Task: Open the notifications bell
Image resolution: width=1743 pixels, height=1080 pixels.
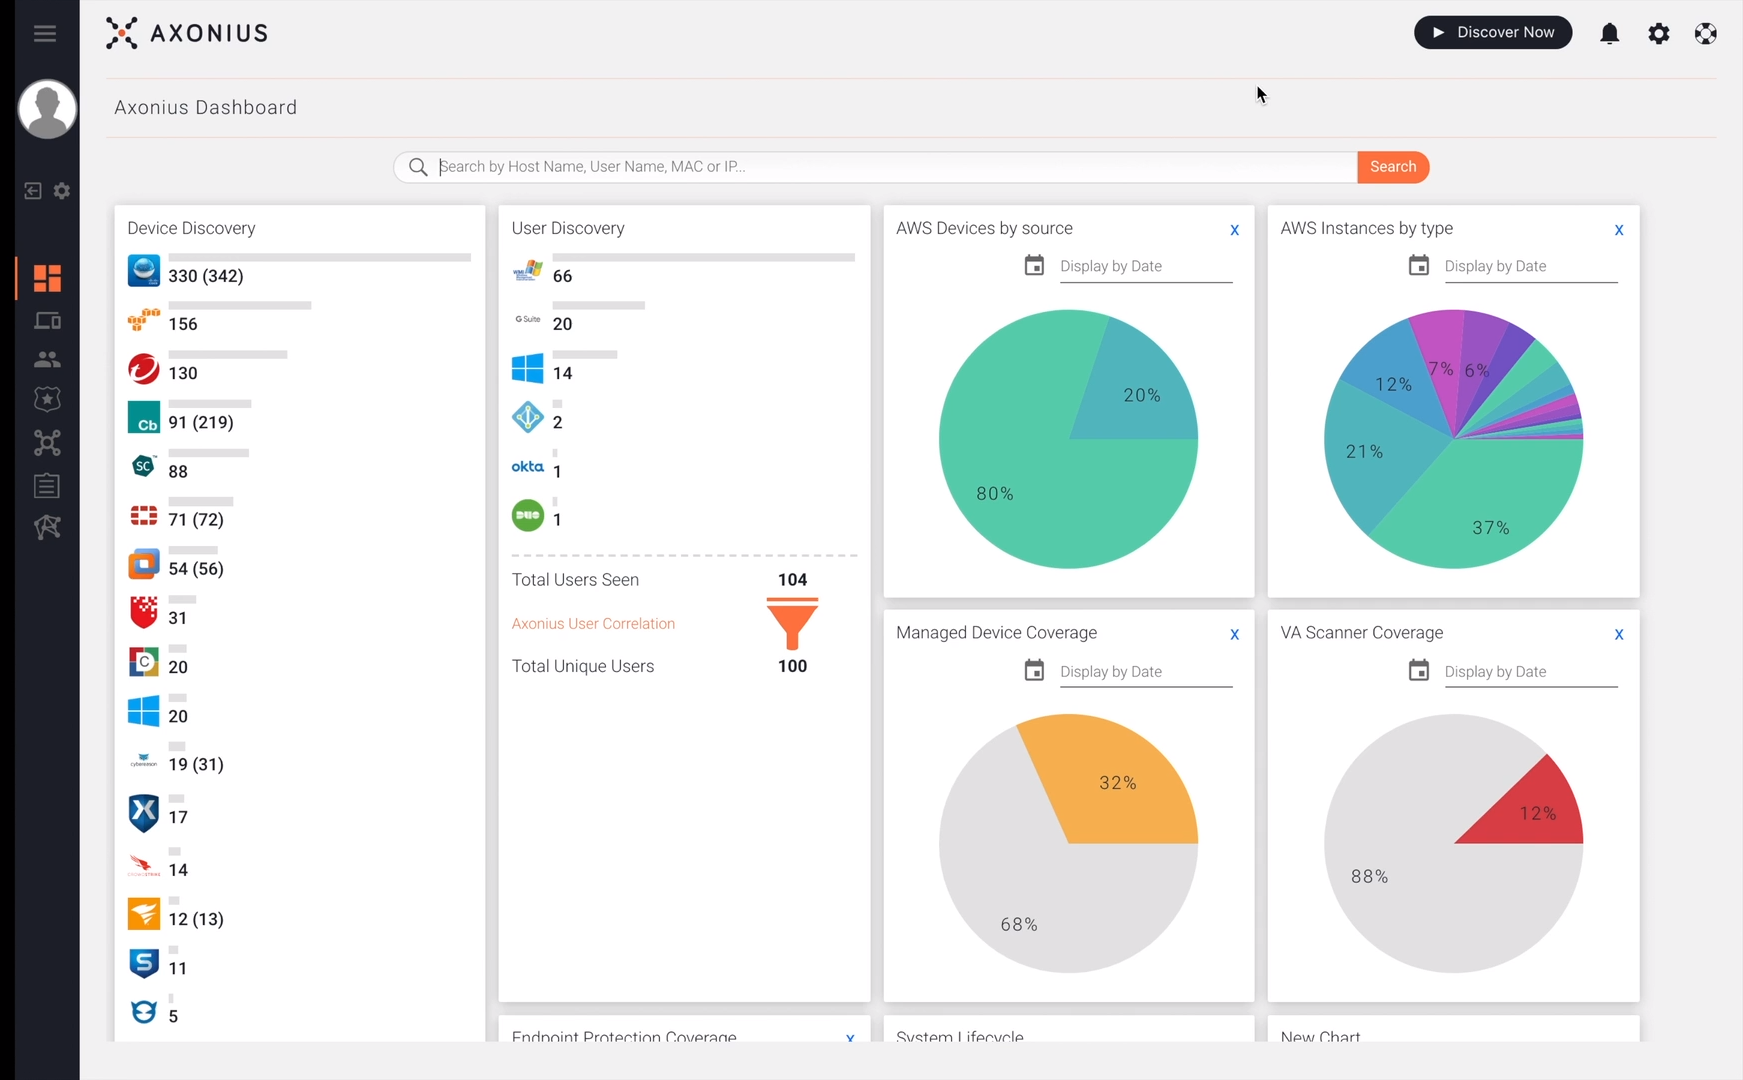Action: pyautogui.click(x=1610, y=34)
